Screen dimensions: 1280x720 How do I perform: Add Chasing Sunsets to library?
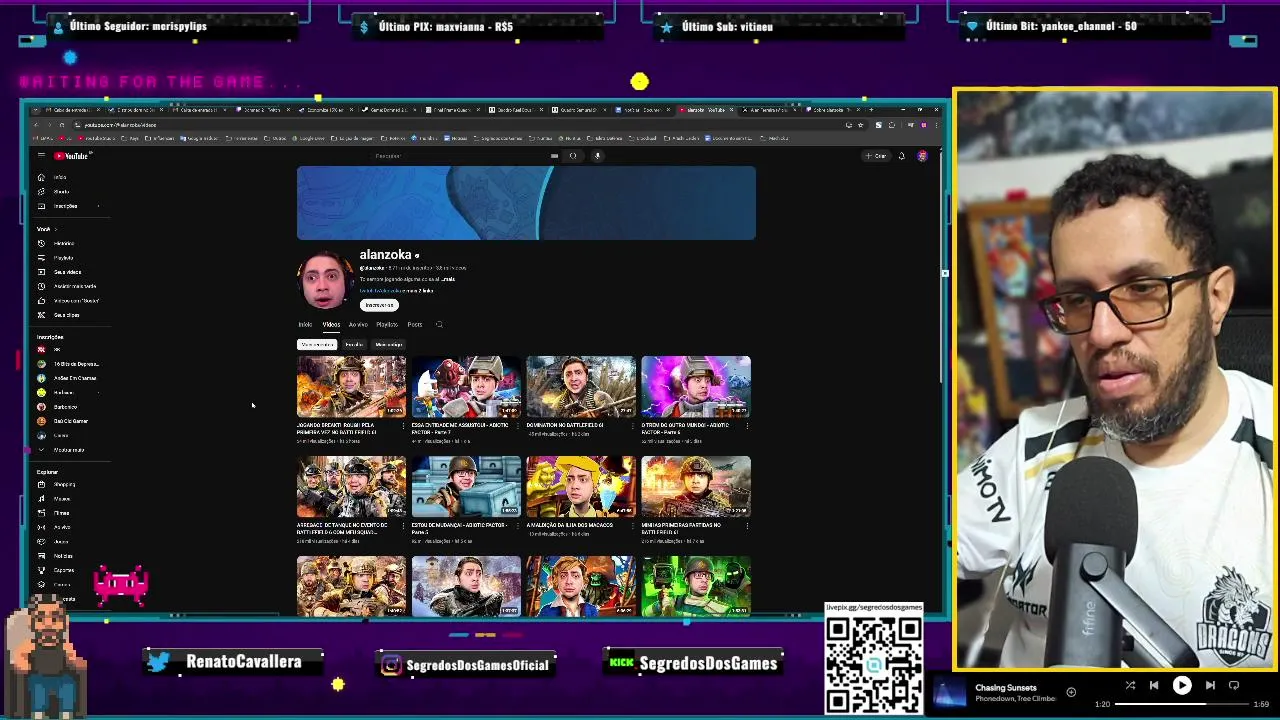1071,691
